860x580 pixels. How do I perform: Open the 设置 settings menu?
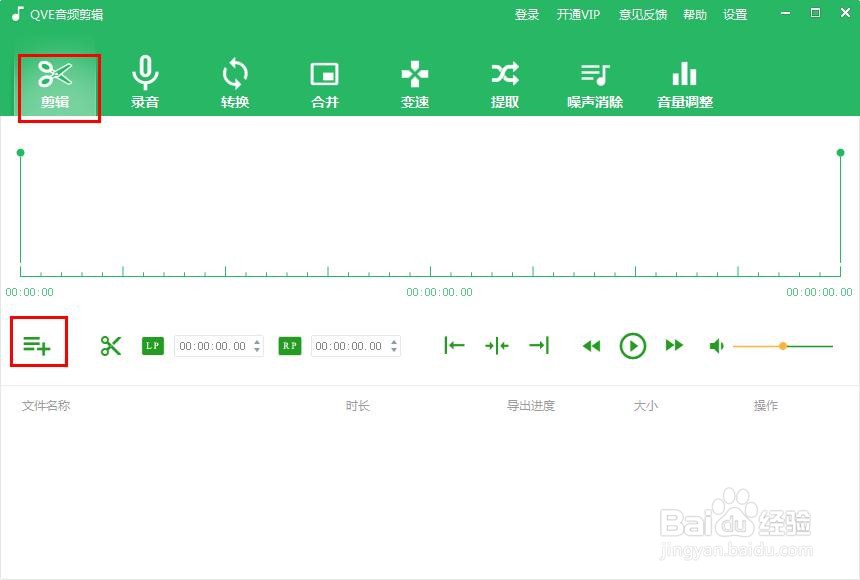pos(735,15)
